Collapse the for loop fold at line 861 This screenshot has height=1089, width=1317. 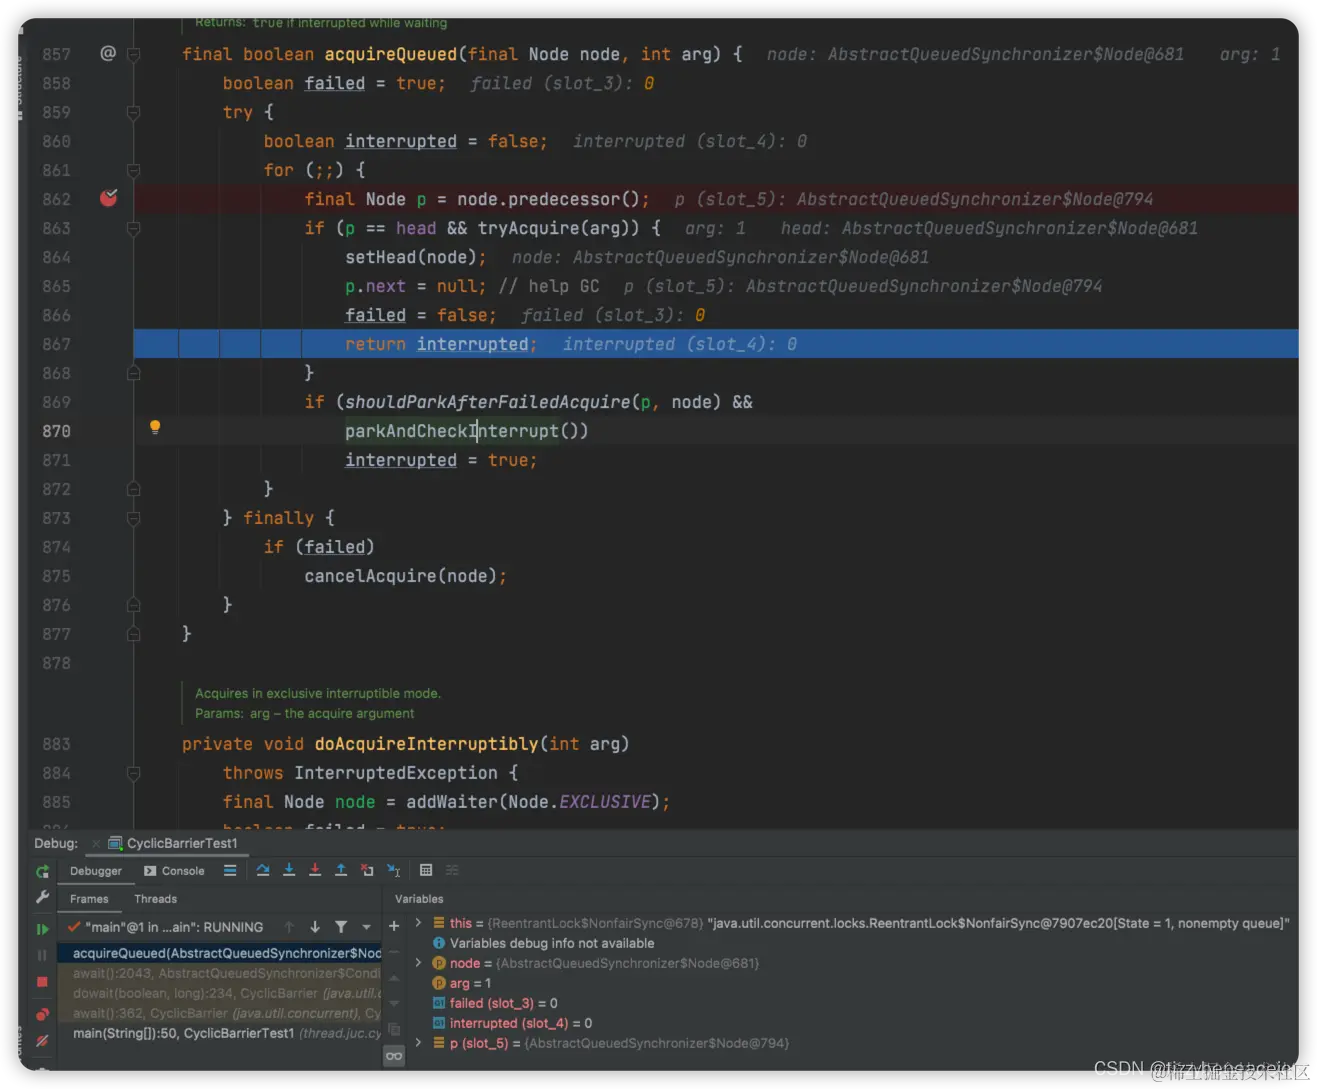[133, 170]
